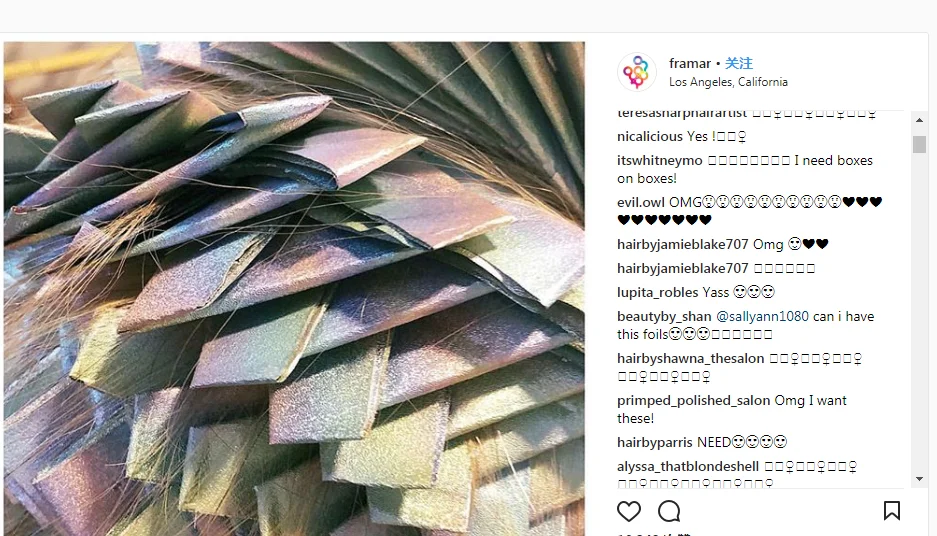Click the comments scrollbar thumb
Screen dimensions: 937x536
[x=919, y=145]
